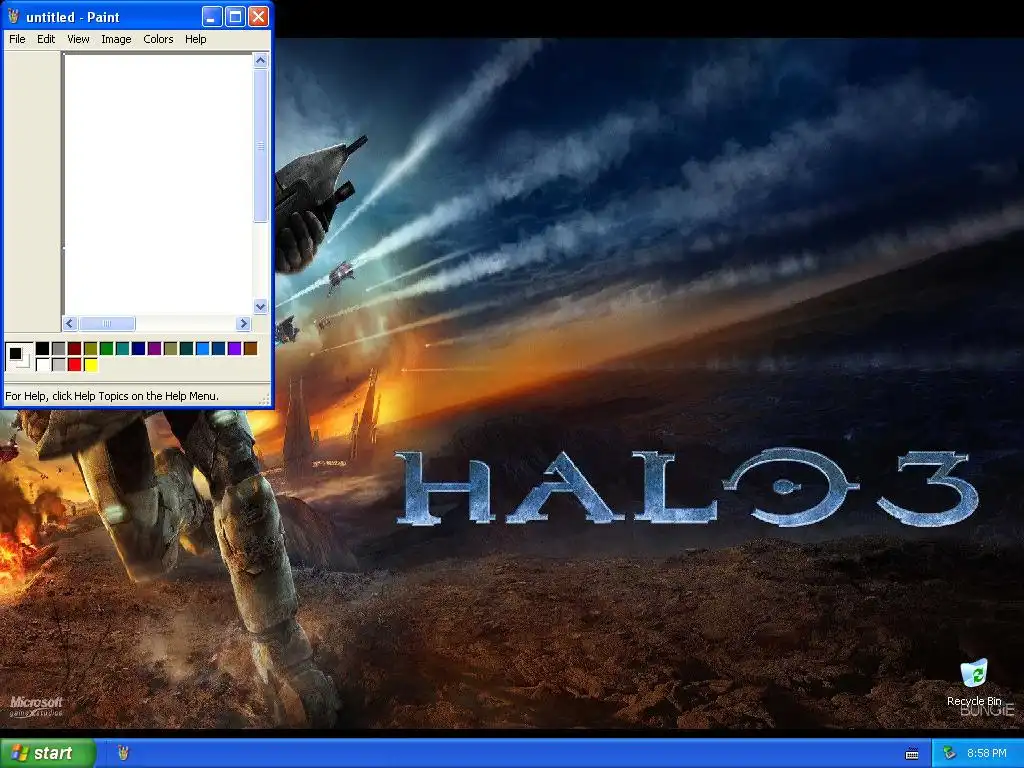Click the vertical scrollbar thumb
The image size is (1024, 768).
(x=261, y=146)
